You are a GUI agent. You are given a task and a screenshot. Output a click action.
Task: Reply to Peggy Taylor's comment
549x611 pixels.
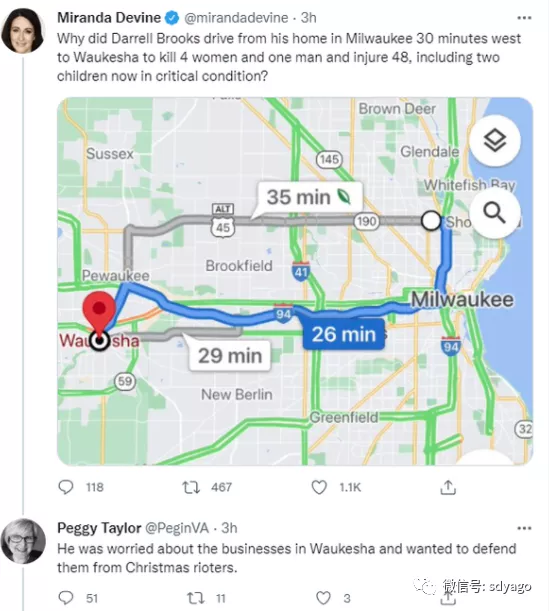click(x=65, y=597)
